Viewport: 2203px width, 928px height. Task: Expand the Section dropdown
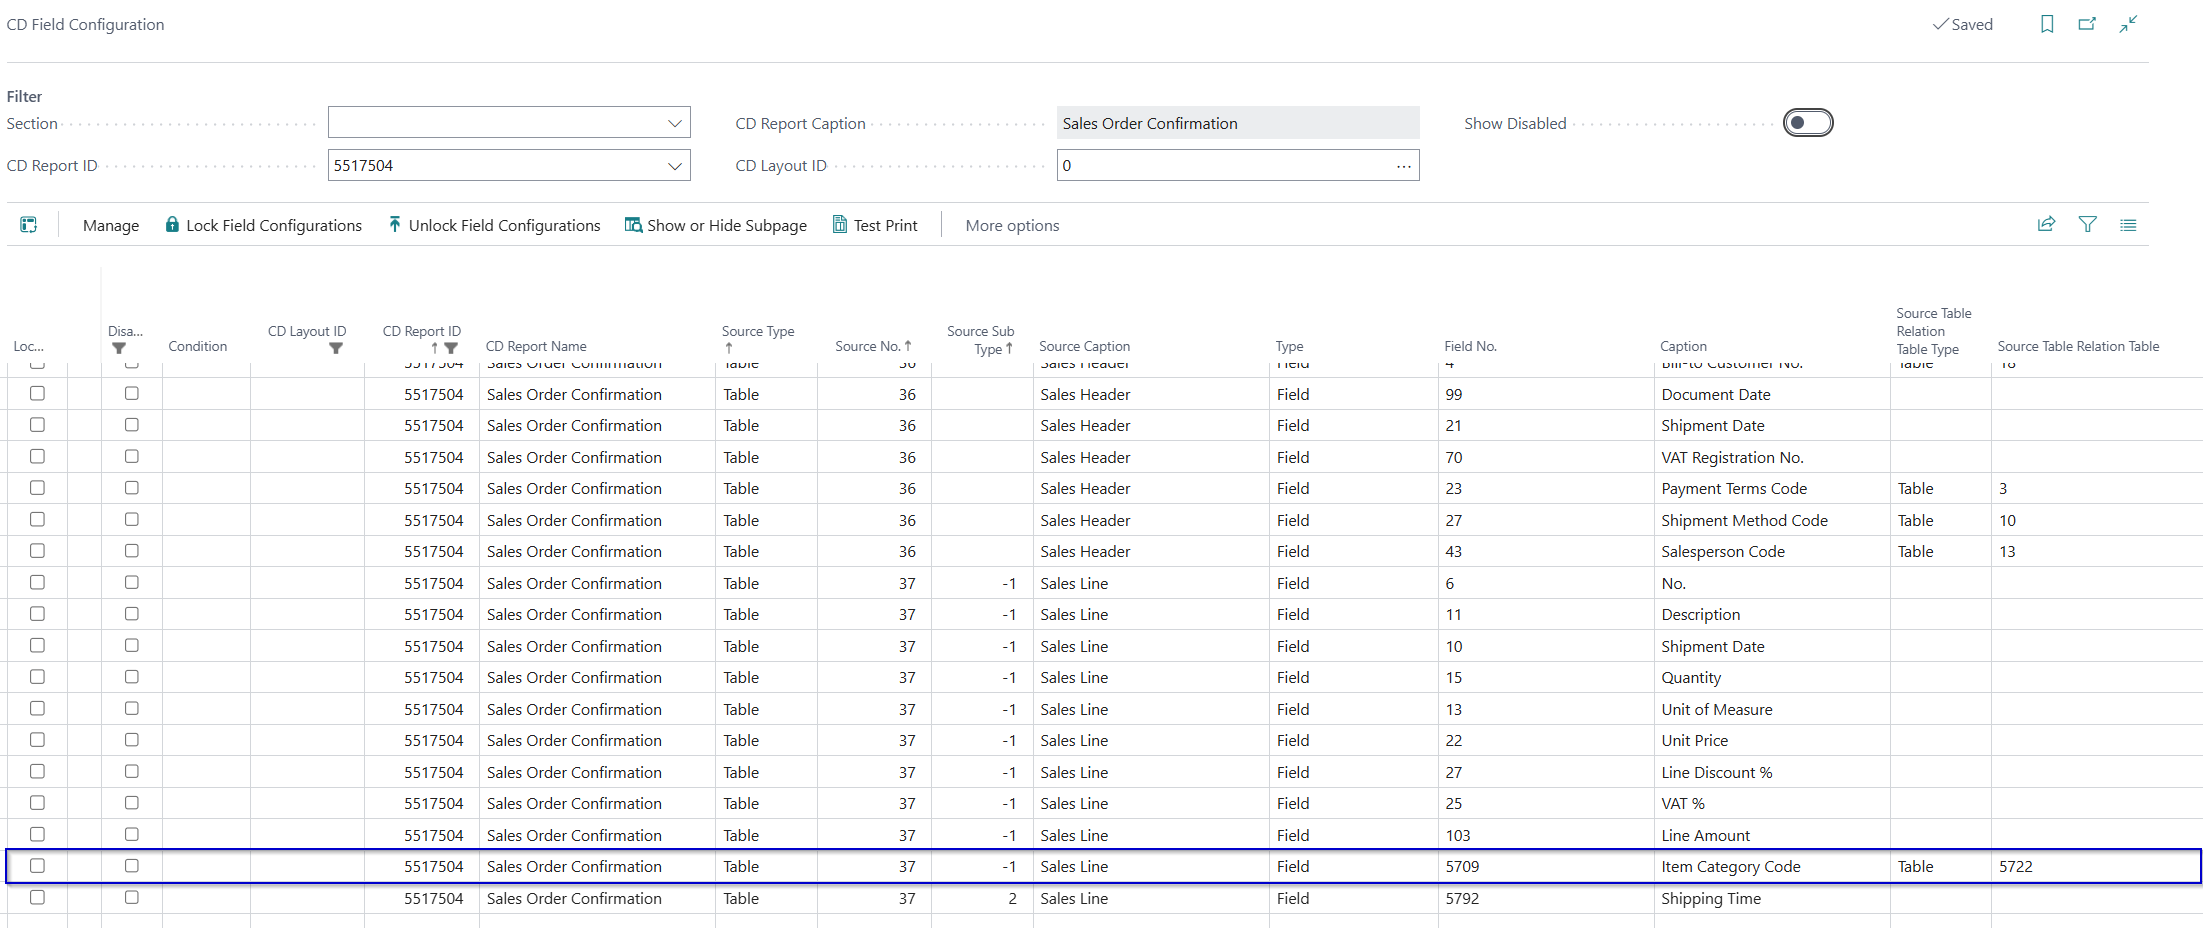click(x=675, y=123)
